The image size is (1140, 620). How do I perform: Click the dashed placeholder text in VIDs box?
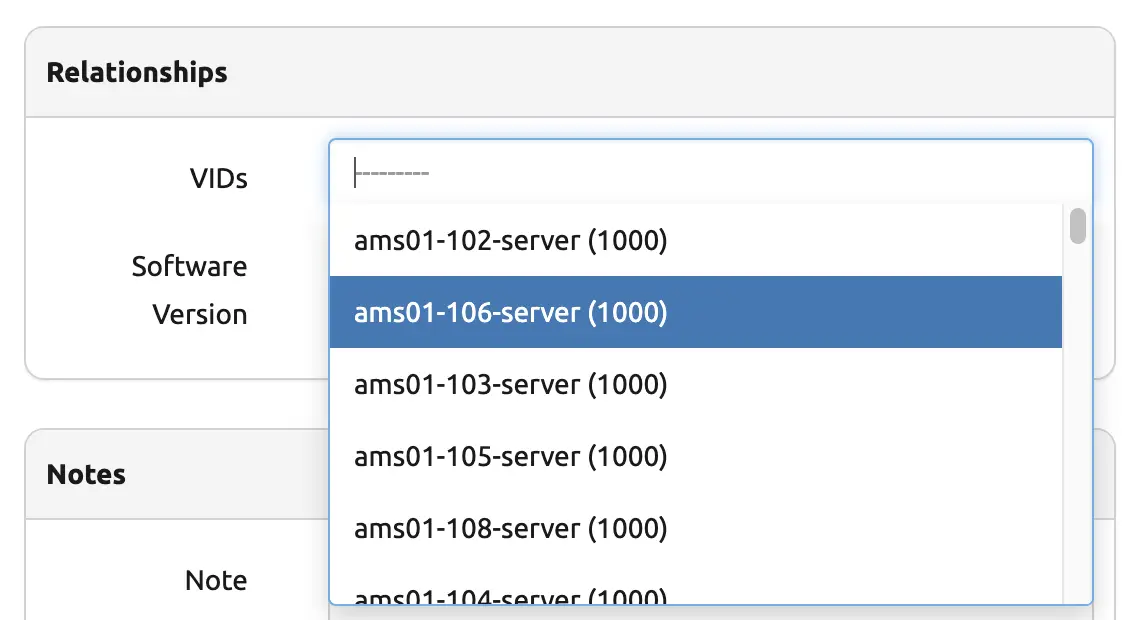click(x=393, y=174)
